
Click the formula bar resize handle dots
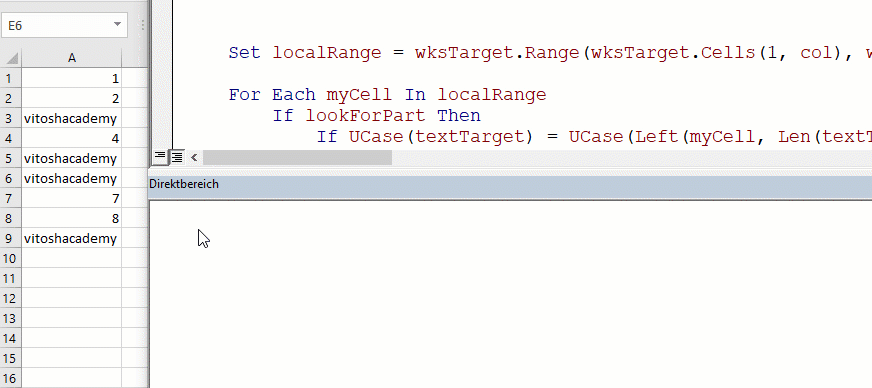[x=143, y=25]
